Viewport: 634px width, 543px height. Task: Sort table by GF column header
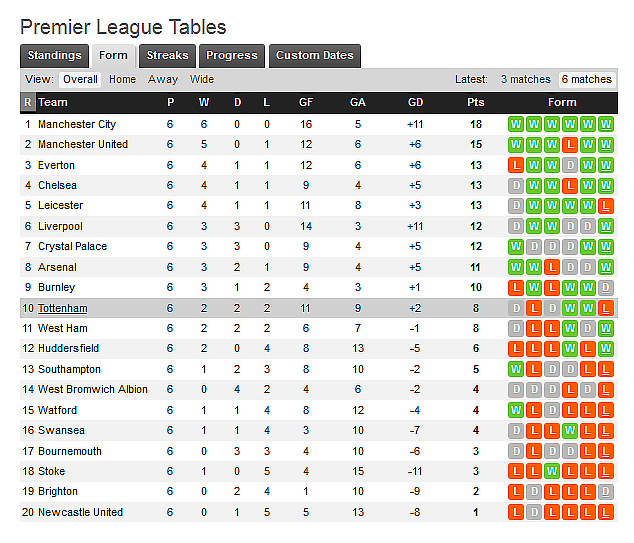(306, 102)
